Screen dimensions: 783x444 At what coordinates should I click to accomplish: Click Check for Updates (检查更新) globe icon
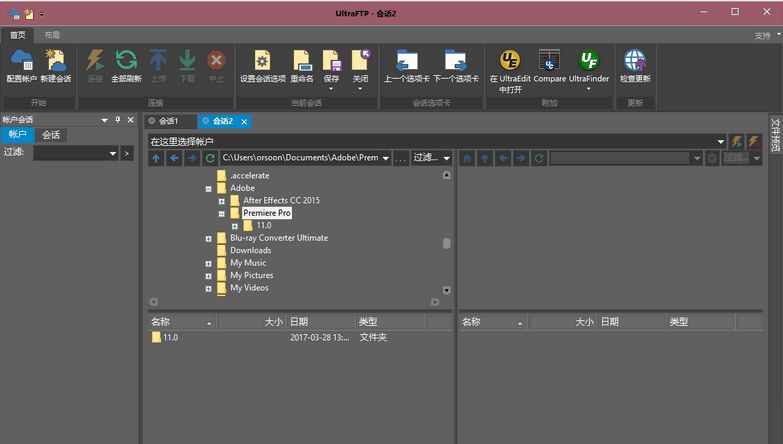[x=635, y=60]
